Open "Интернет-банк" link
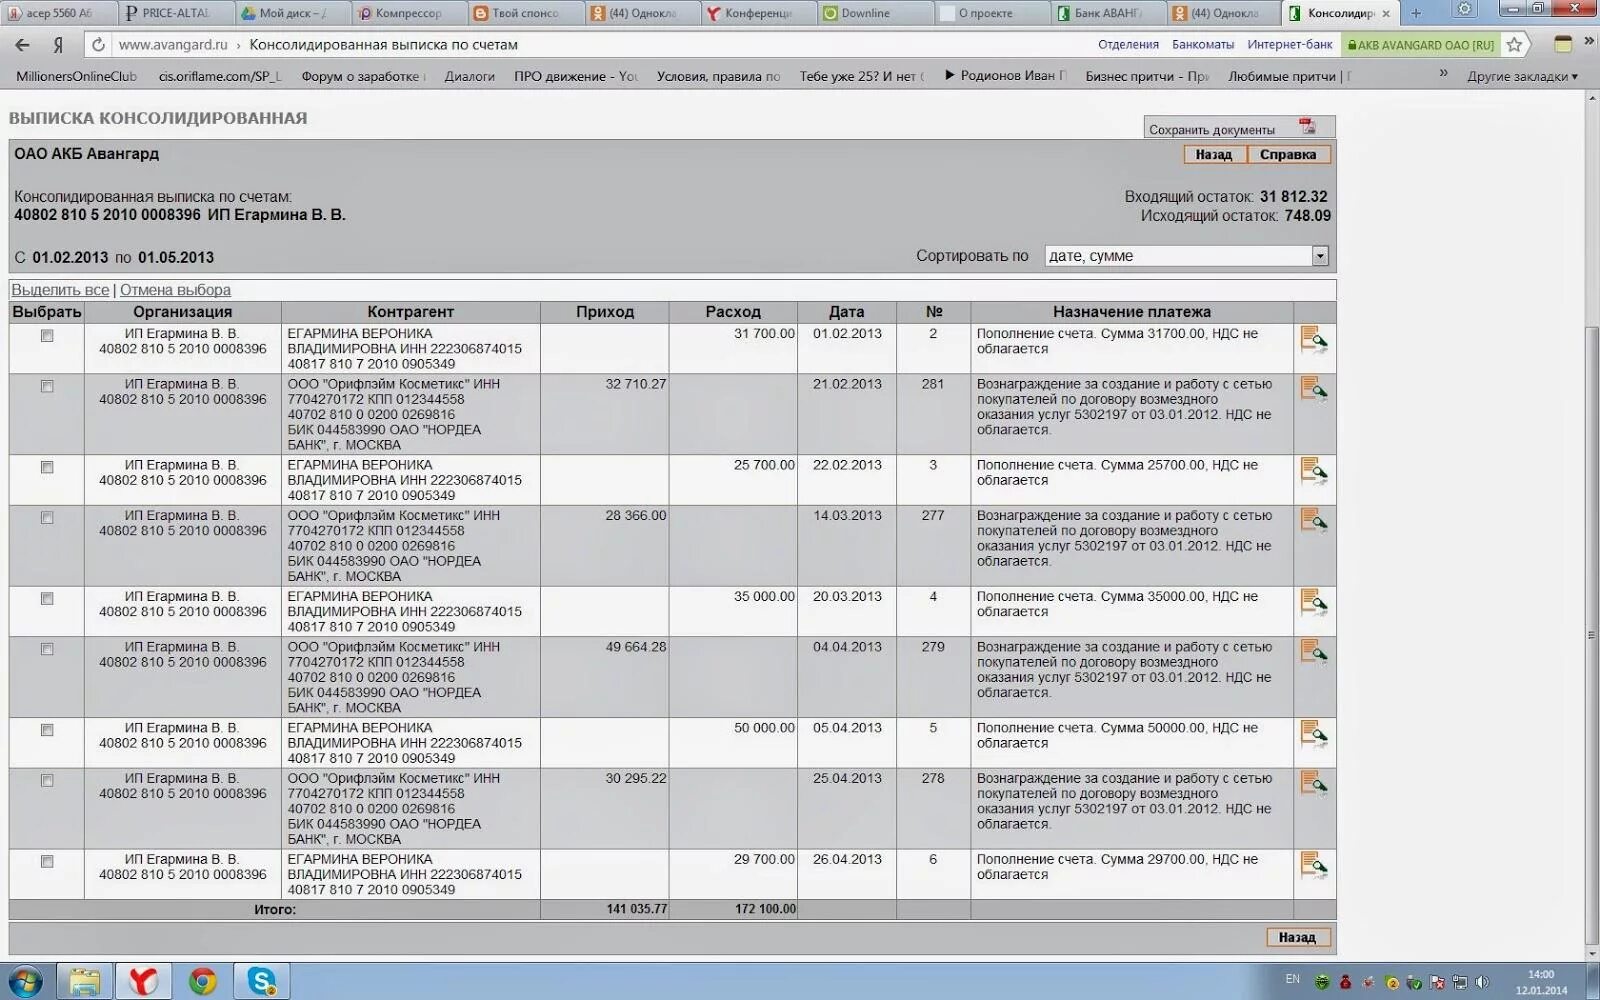 1290,45
